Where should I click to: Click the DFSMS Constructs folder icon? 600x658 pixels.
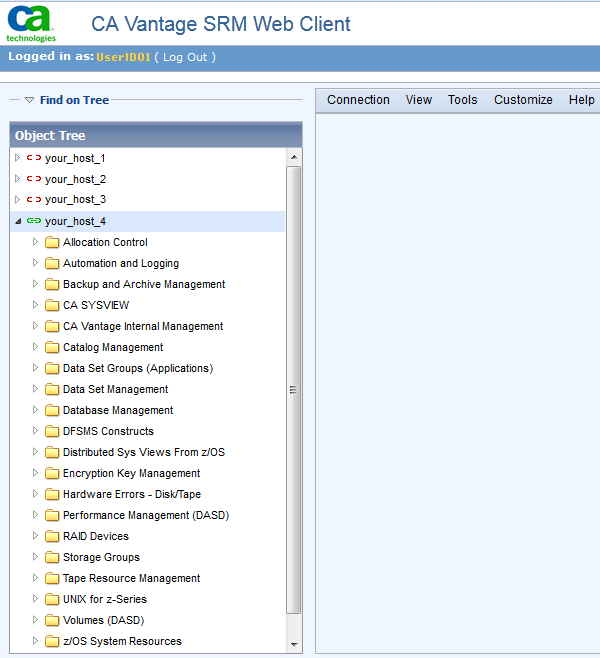[x=52, y=431]
